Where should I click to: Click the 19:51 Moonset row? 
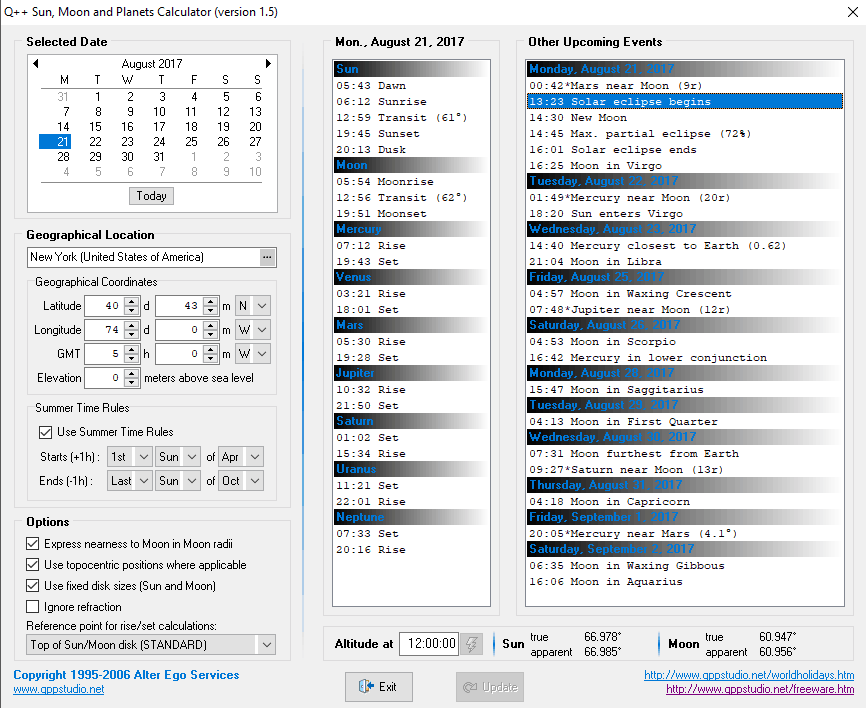pyautogui.click(x=411, y=214)
